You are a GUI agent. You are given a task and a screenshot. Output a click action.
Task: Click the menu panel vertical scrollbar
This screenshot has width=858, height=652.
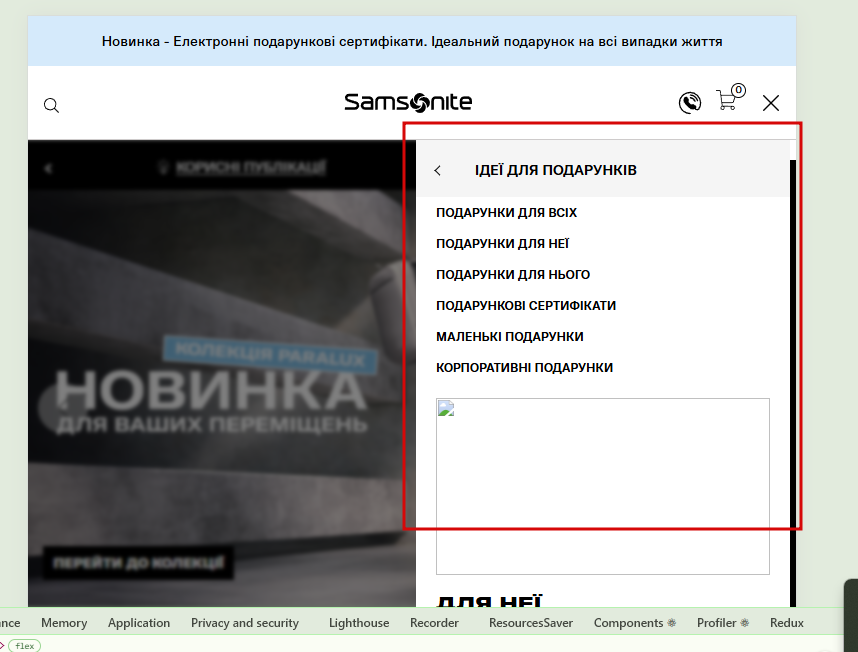[x=793, y=383]
